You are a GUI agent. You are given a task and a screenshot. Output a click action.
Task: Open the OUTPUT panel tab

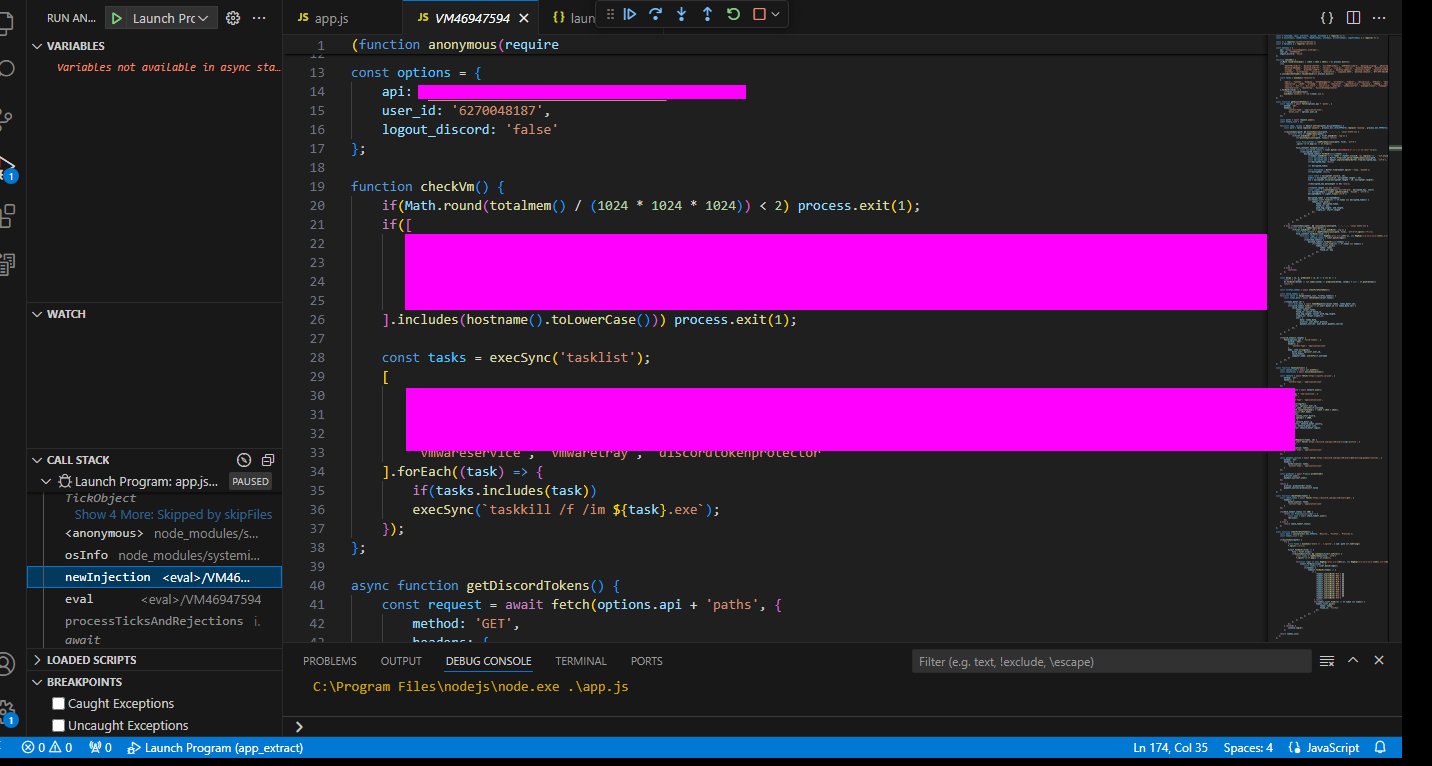(x=401, y=661)
